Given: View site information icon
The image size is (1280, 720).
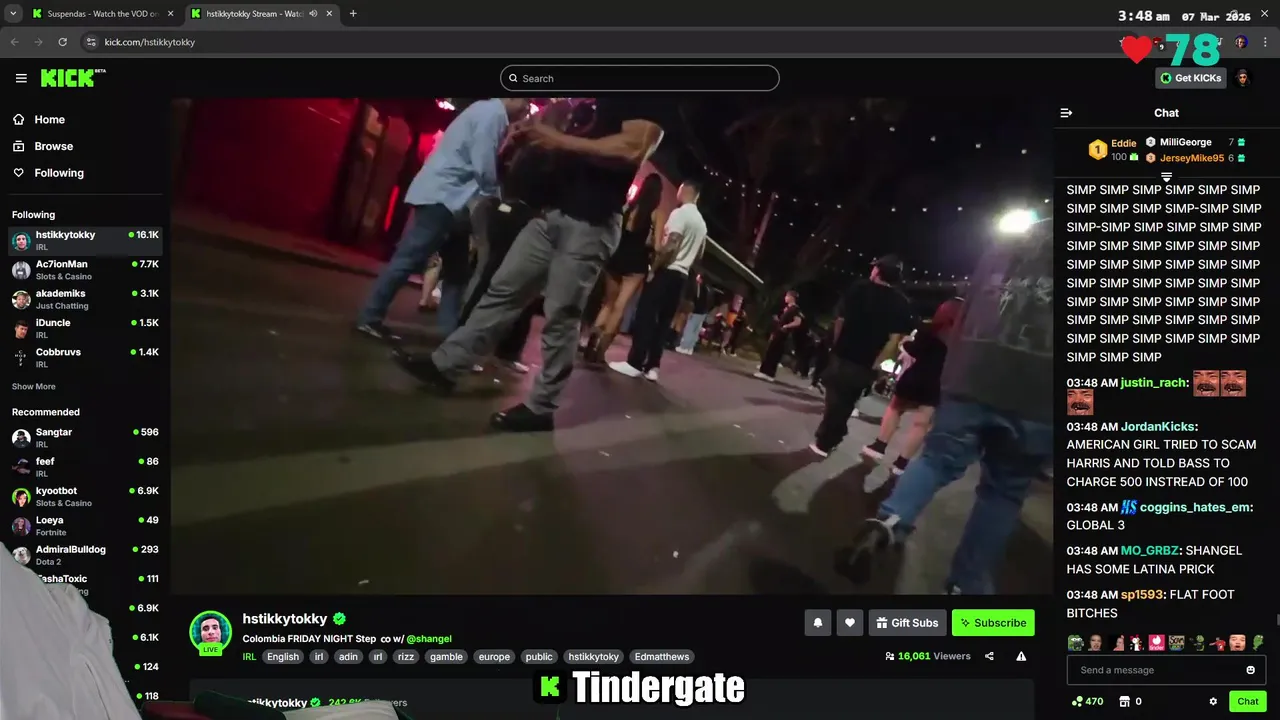Looking at the screenshot, I should pos(91,42).
